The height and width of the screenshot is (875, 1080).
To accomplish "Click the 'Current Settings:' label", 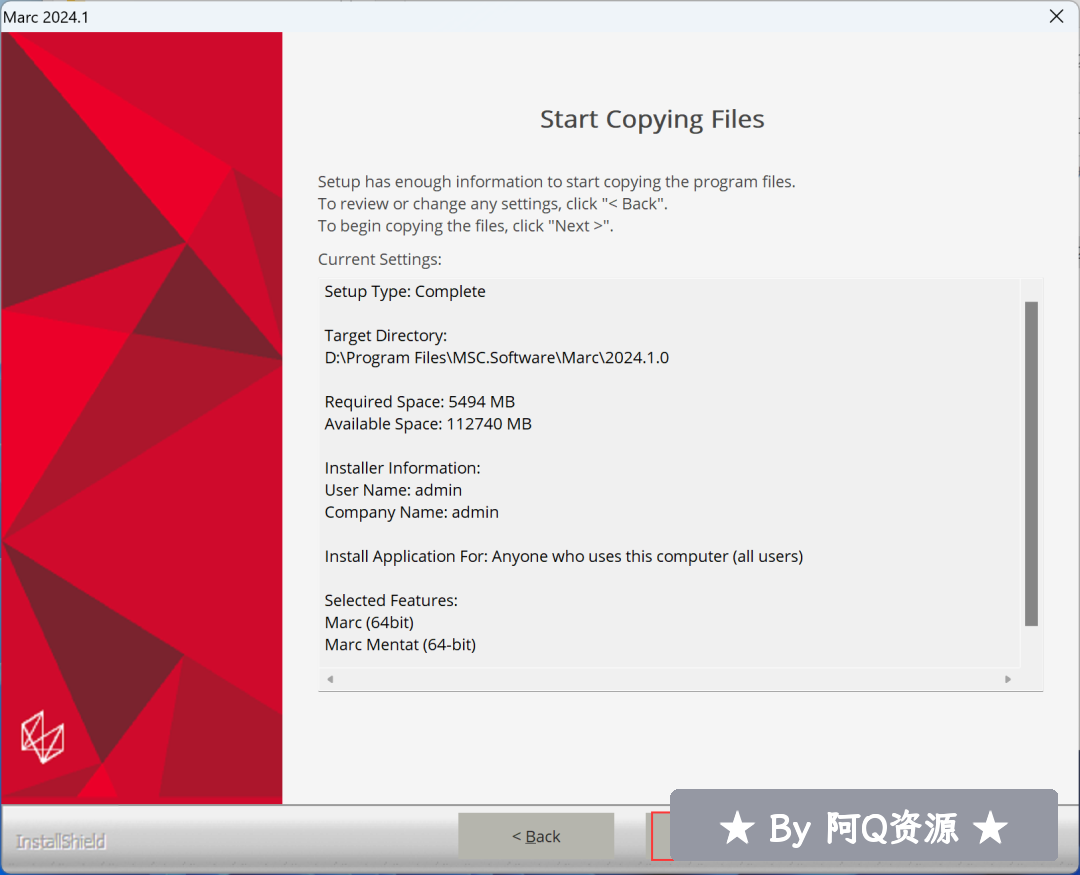I will pyautogui.click(x=380, y=259).
